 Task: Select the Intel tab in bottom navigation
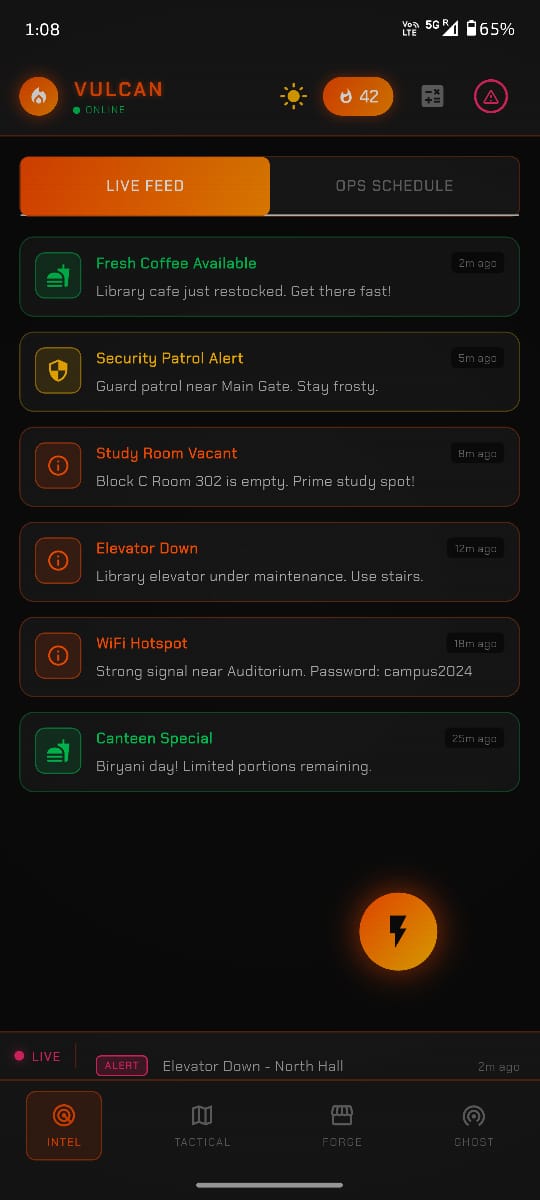[64, 1125]
